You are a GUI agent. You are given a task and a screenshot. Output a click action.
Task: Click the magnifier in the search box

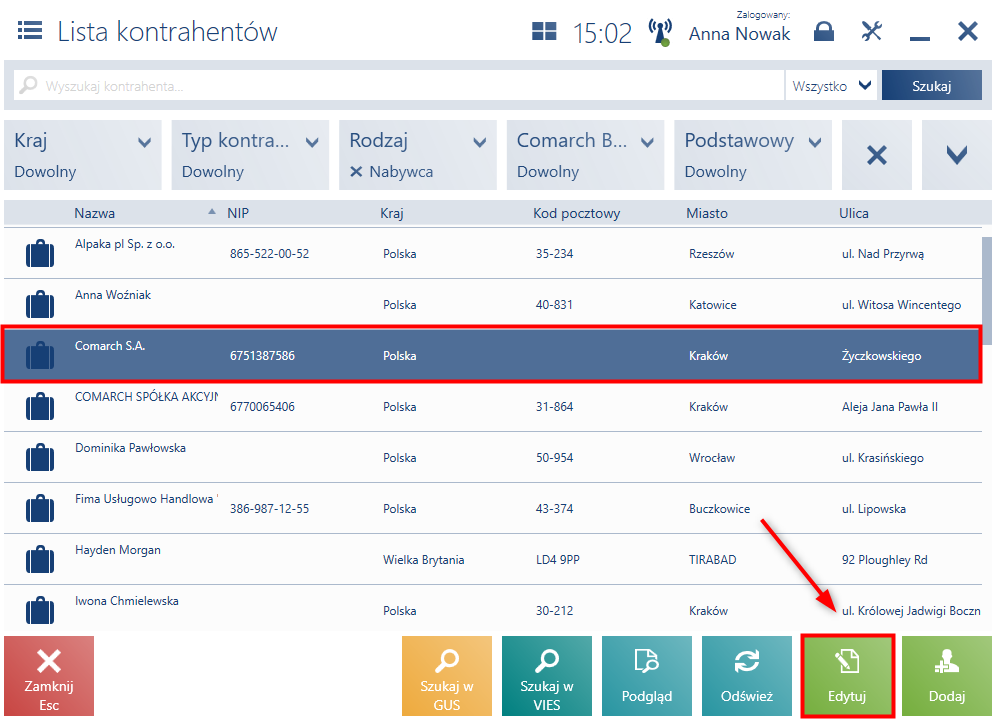[27, 85]
